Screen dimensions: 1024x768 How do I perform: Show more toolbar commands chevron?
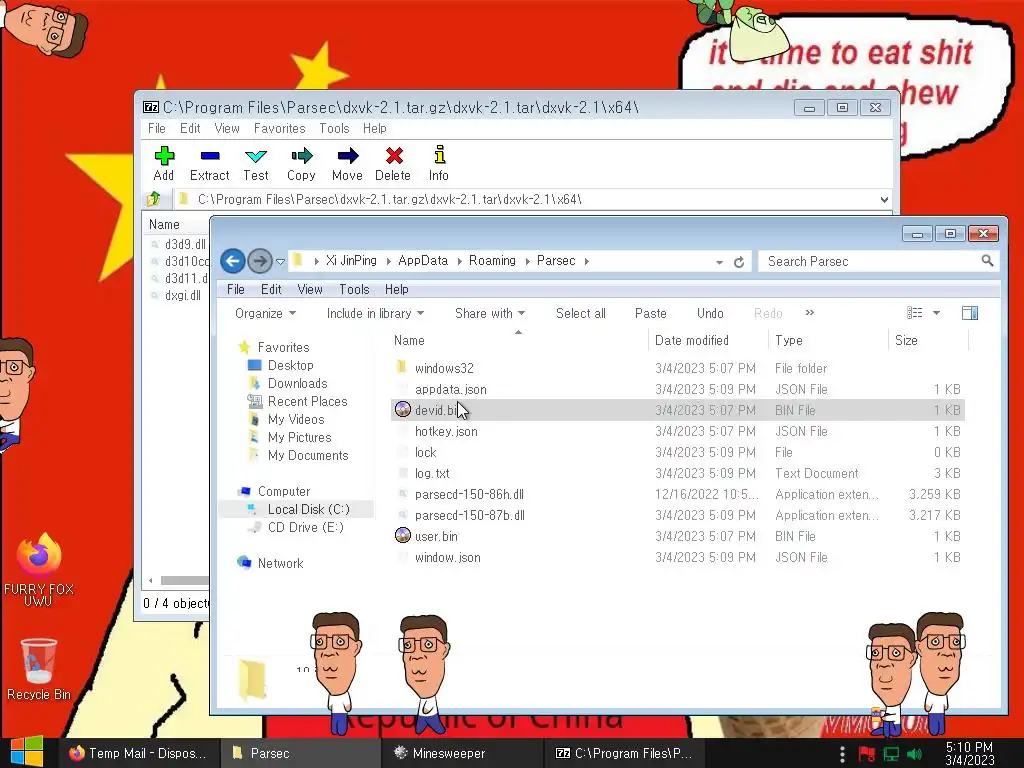pos(810,313)
